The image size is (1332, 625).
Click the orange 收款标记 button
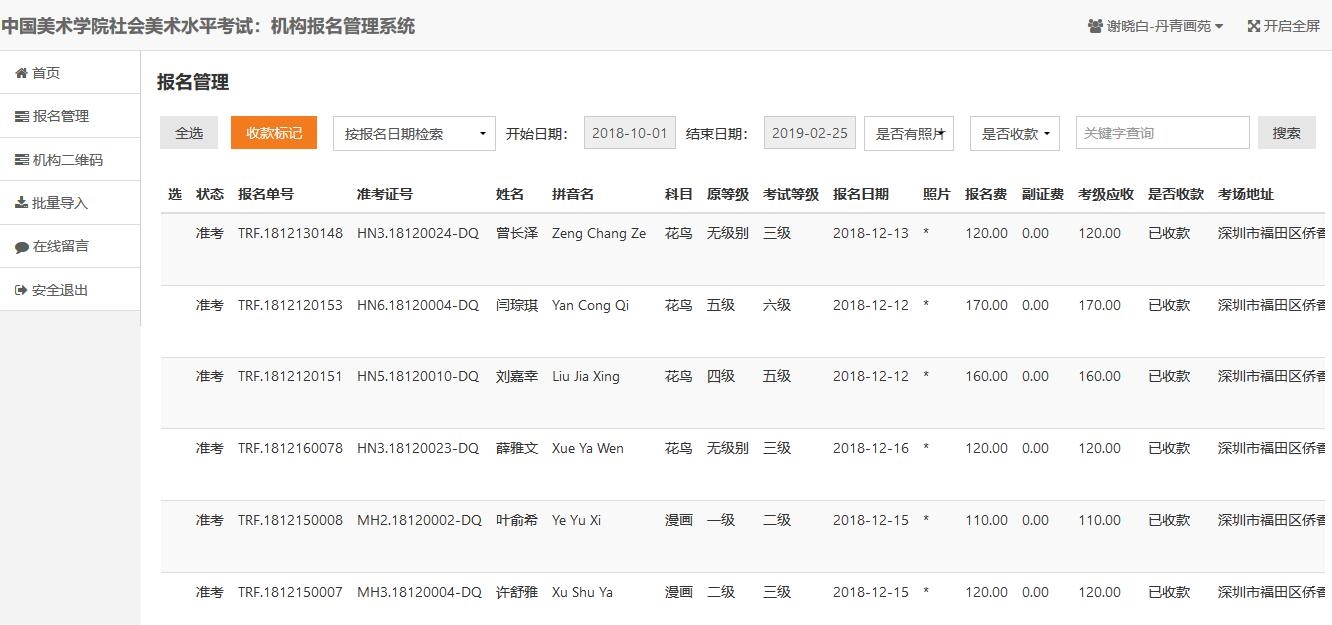coord(274,133)
